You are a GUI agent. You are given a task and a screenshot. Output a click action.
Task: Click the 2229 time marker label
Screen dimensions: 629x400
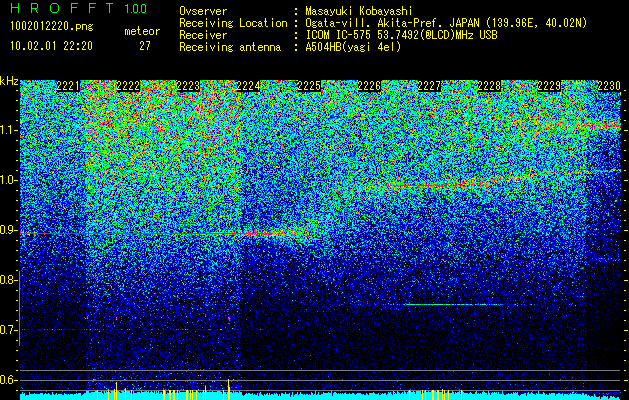(549, 86)
